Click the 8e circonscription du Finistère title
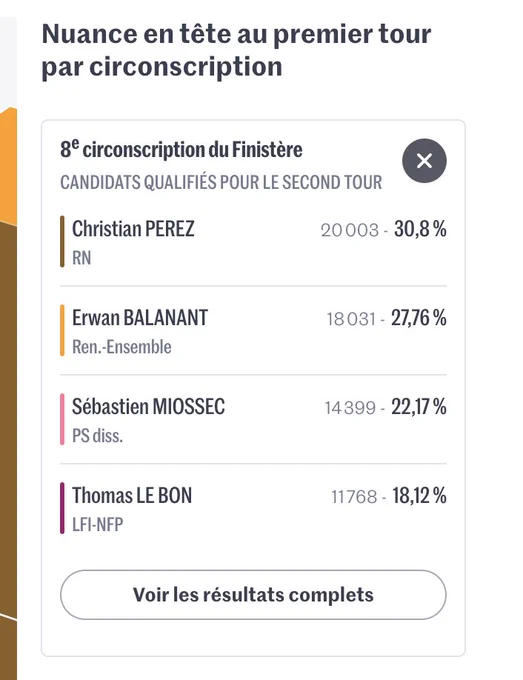The height and width of the screenshot is (680, 523). [181, 150]
